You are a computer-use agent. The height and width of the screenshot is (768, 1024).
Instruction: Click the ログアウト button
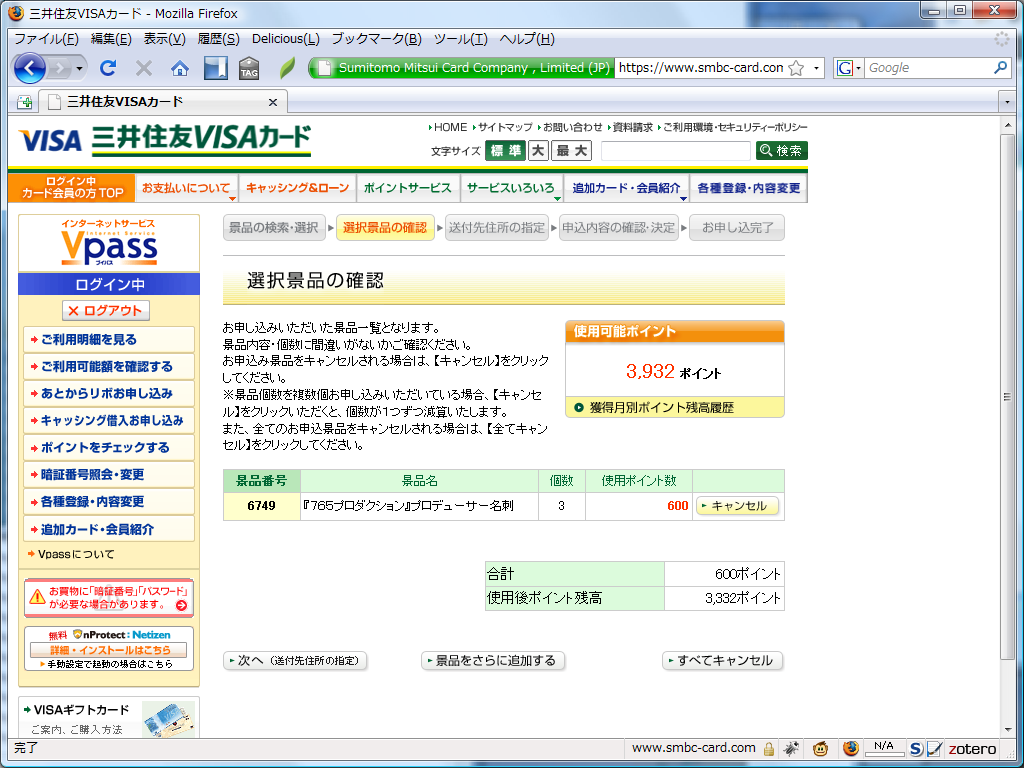106,311
